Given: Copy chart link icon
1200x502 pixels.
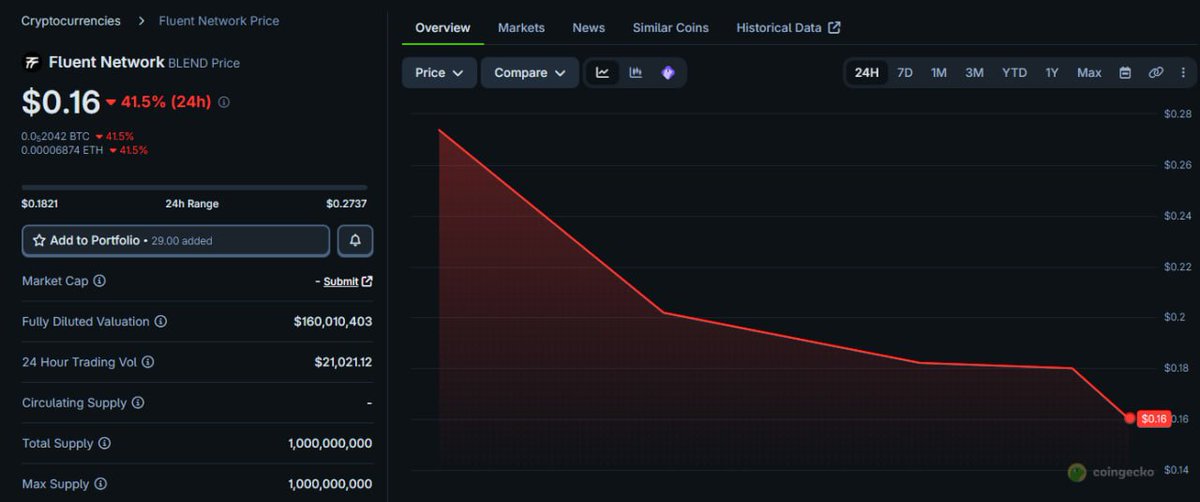Looking at the screenshot, I should 1156,73.
